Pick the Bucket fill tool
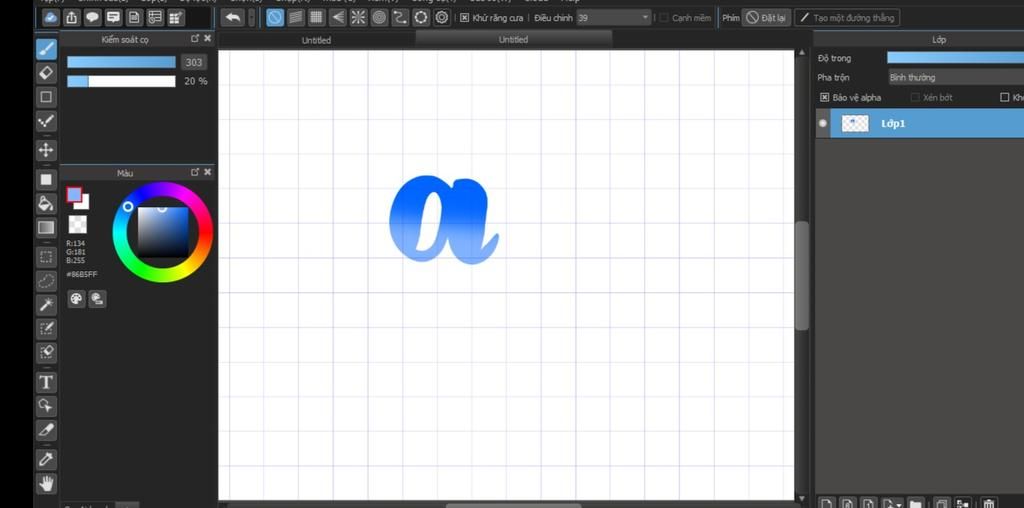This screenshot has width=1024, height=508. 46,203
